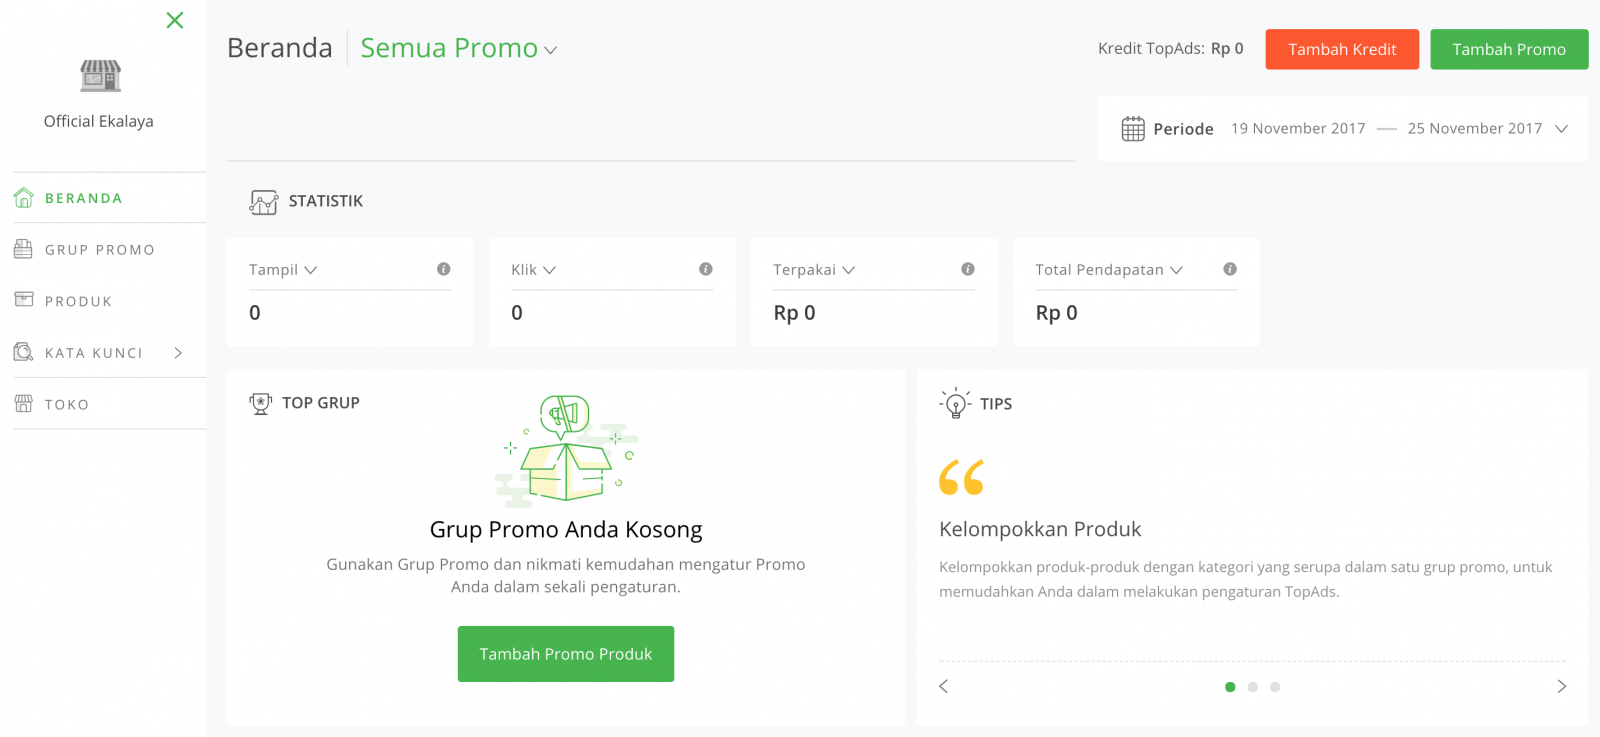This screenshot has height=737, width=1600.
Task: Click the Produk icon in sidebar
Action: [24, 300]
